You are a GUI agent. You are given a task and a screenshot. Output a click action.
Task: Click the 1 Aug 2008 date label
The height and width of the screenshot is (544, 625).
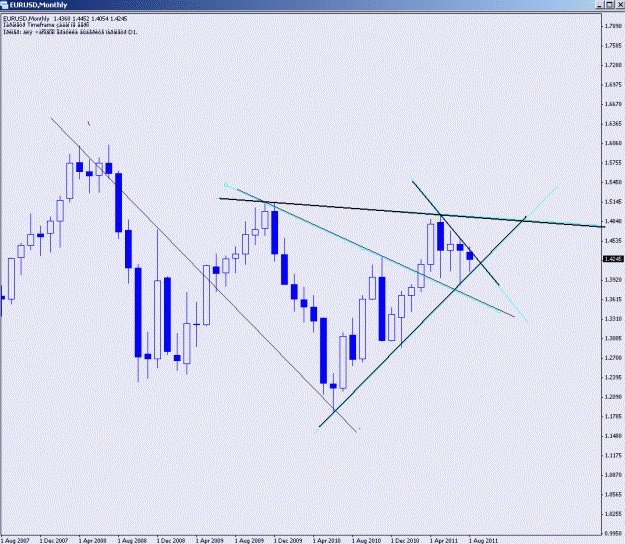[132, 541]
